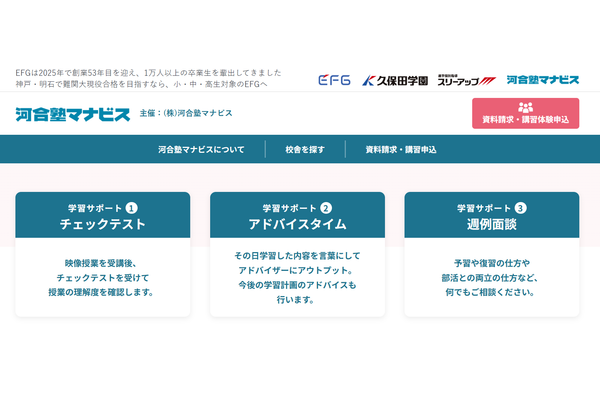Screen dimensions: 600x400
Task: Click the text '行います。'
Action: pos(295,300)
